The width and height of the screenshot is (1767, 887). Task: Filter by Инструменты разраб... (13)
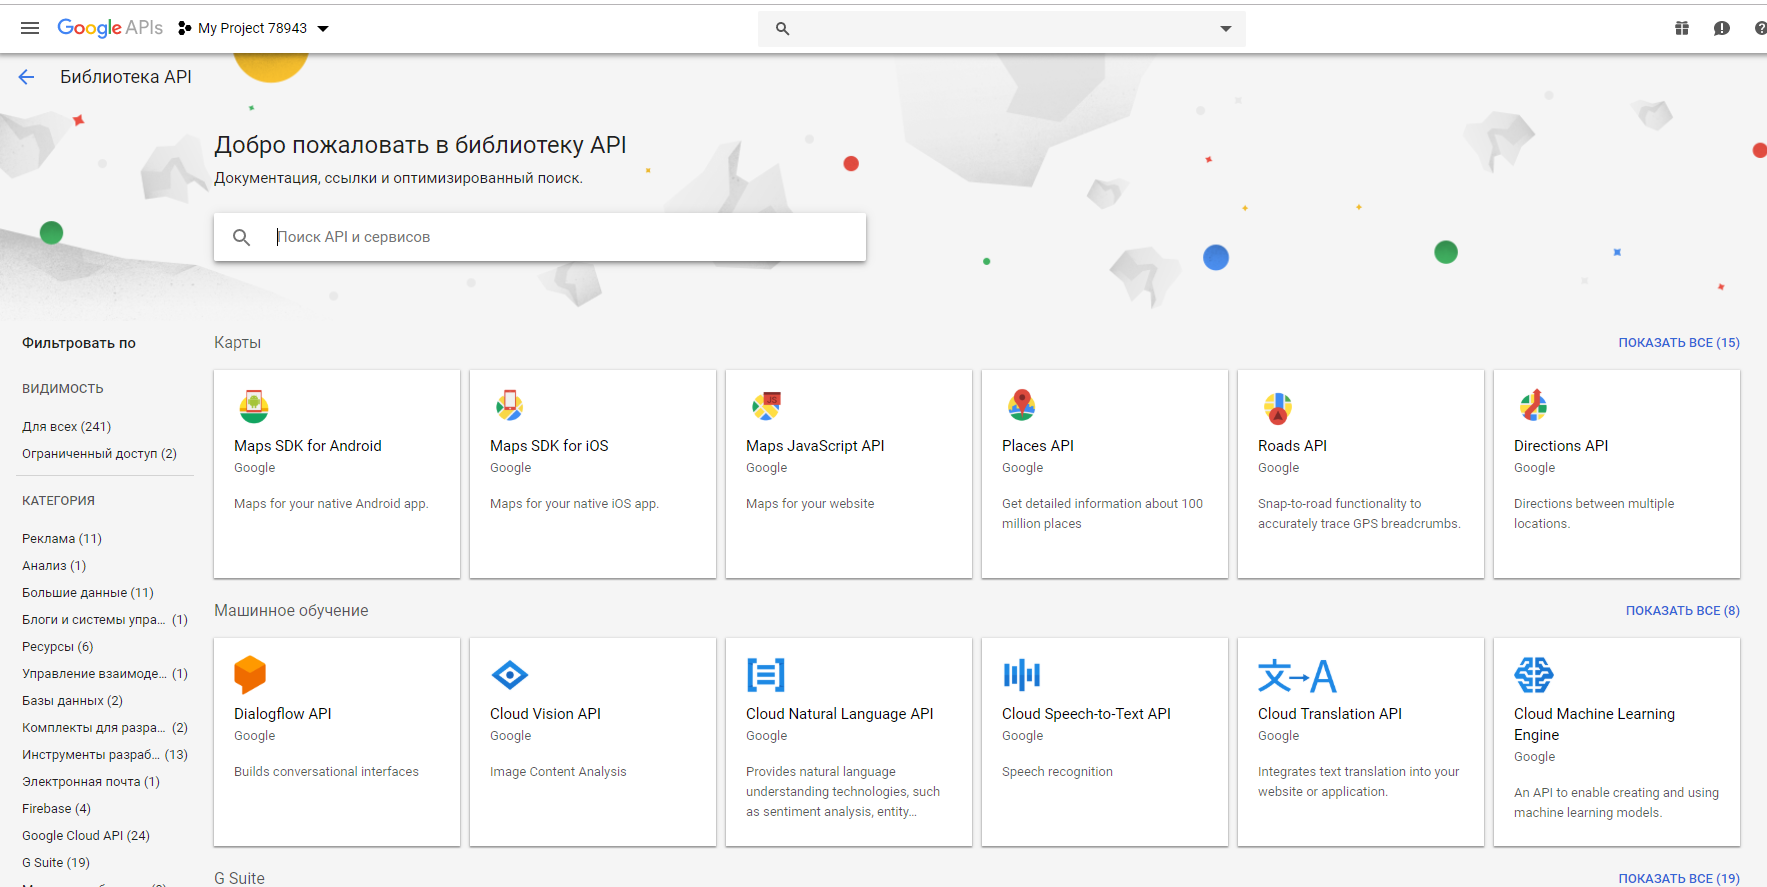point(105,755)
